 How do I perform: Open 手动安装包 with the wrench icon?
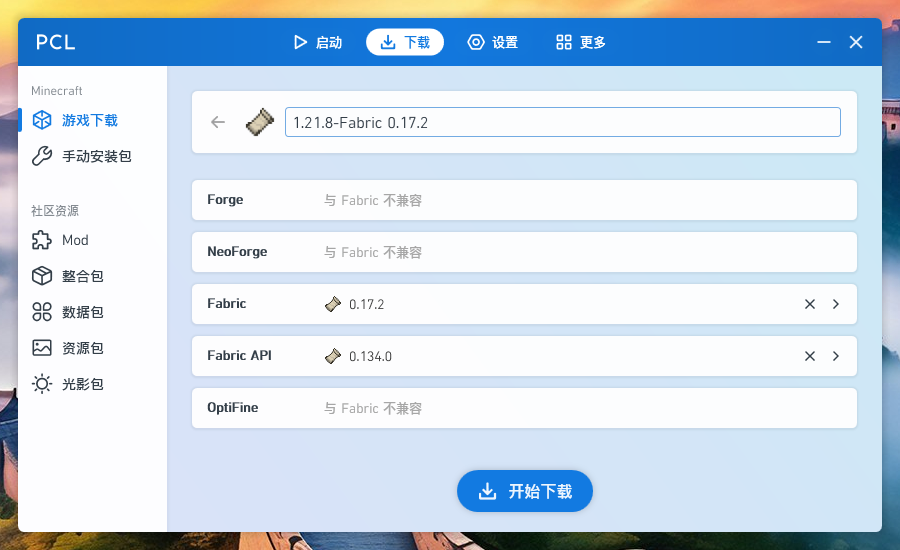click(96, 156)
